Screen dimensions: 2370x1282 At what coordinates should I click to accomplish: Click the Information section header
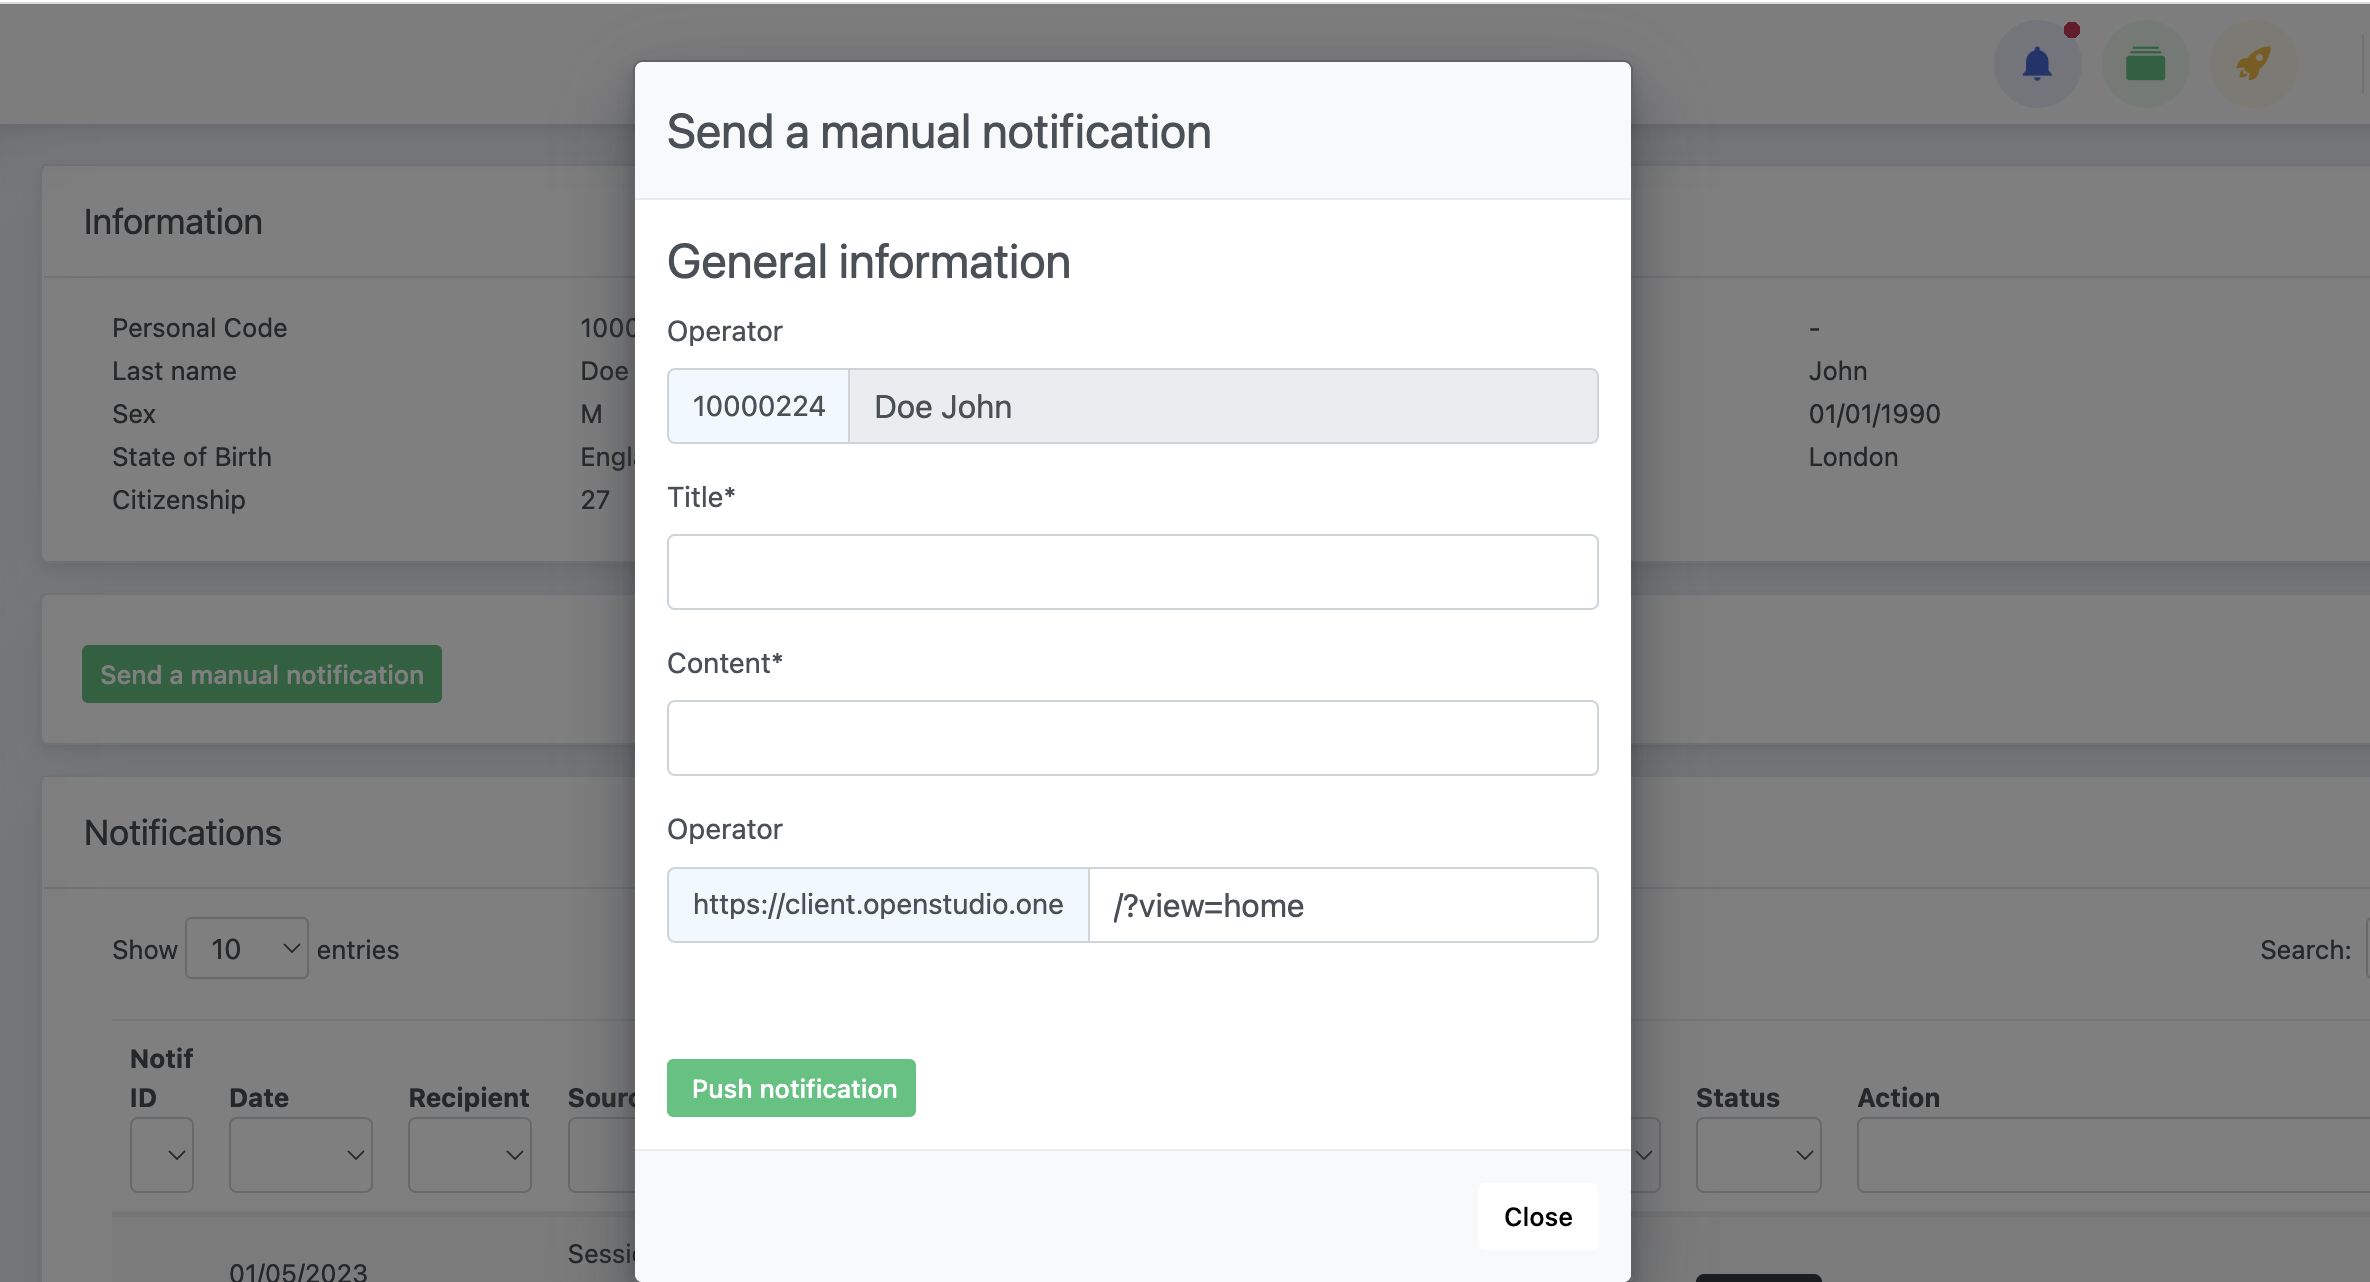point(174,219)
